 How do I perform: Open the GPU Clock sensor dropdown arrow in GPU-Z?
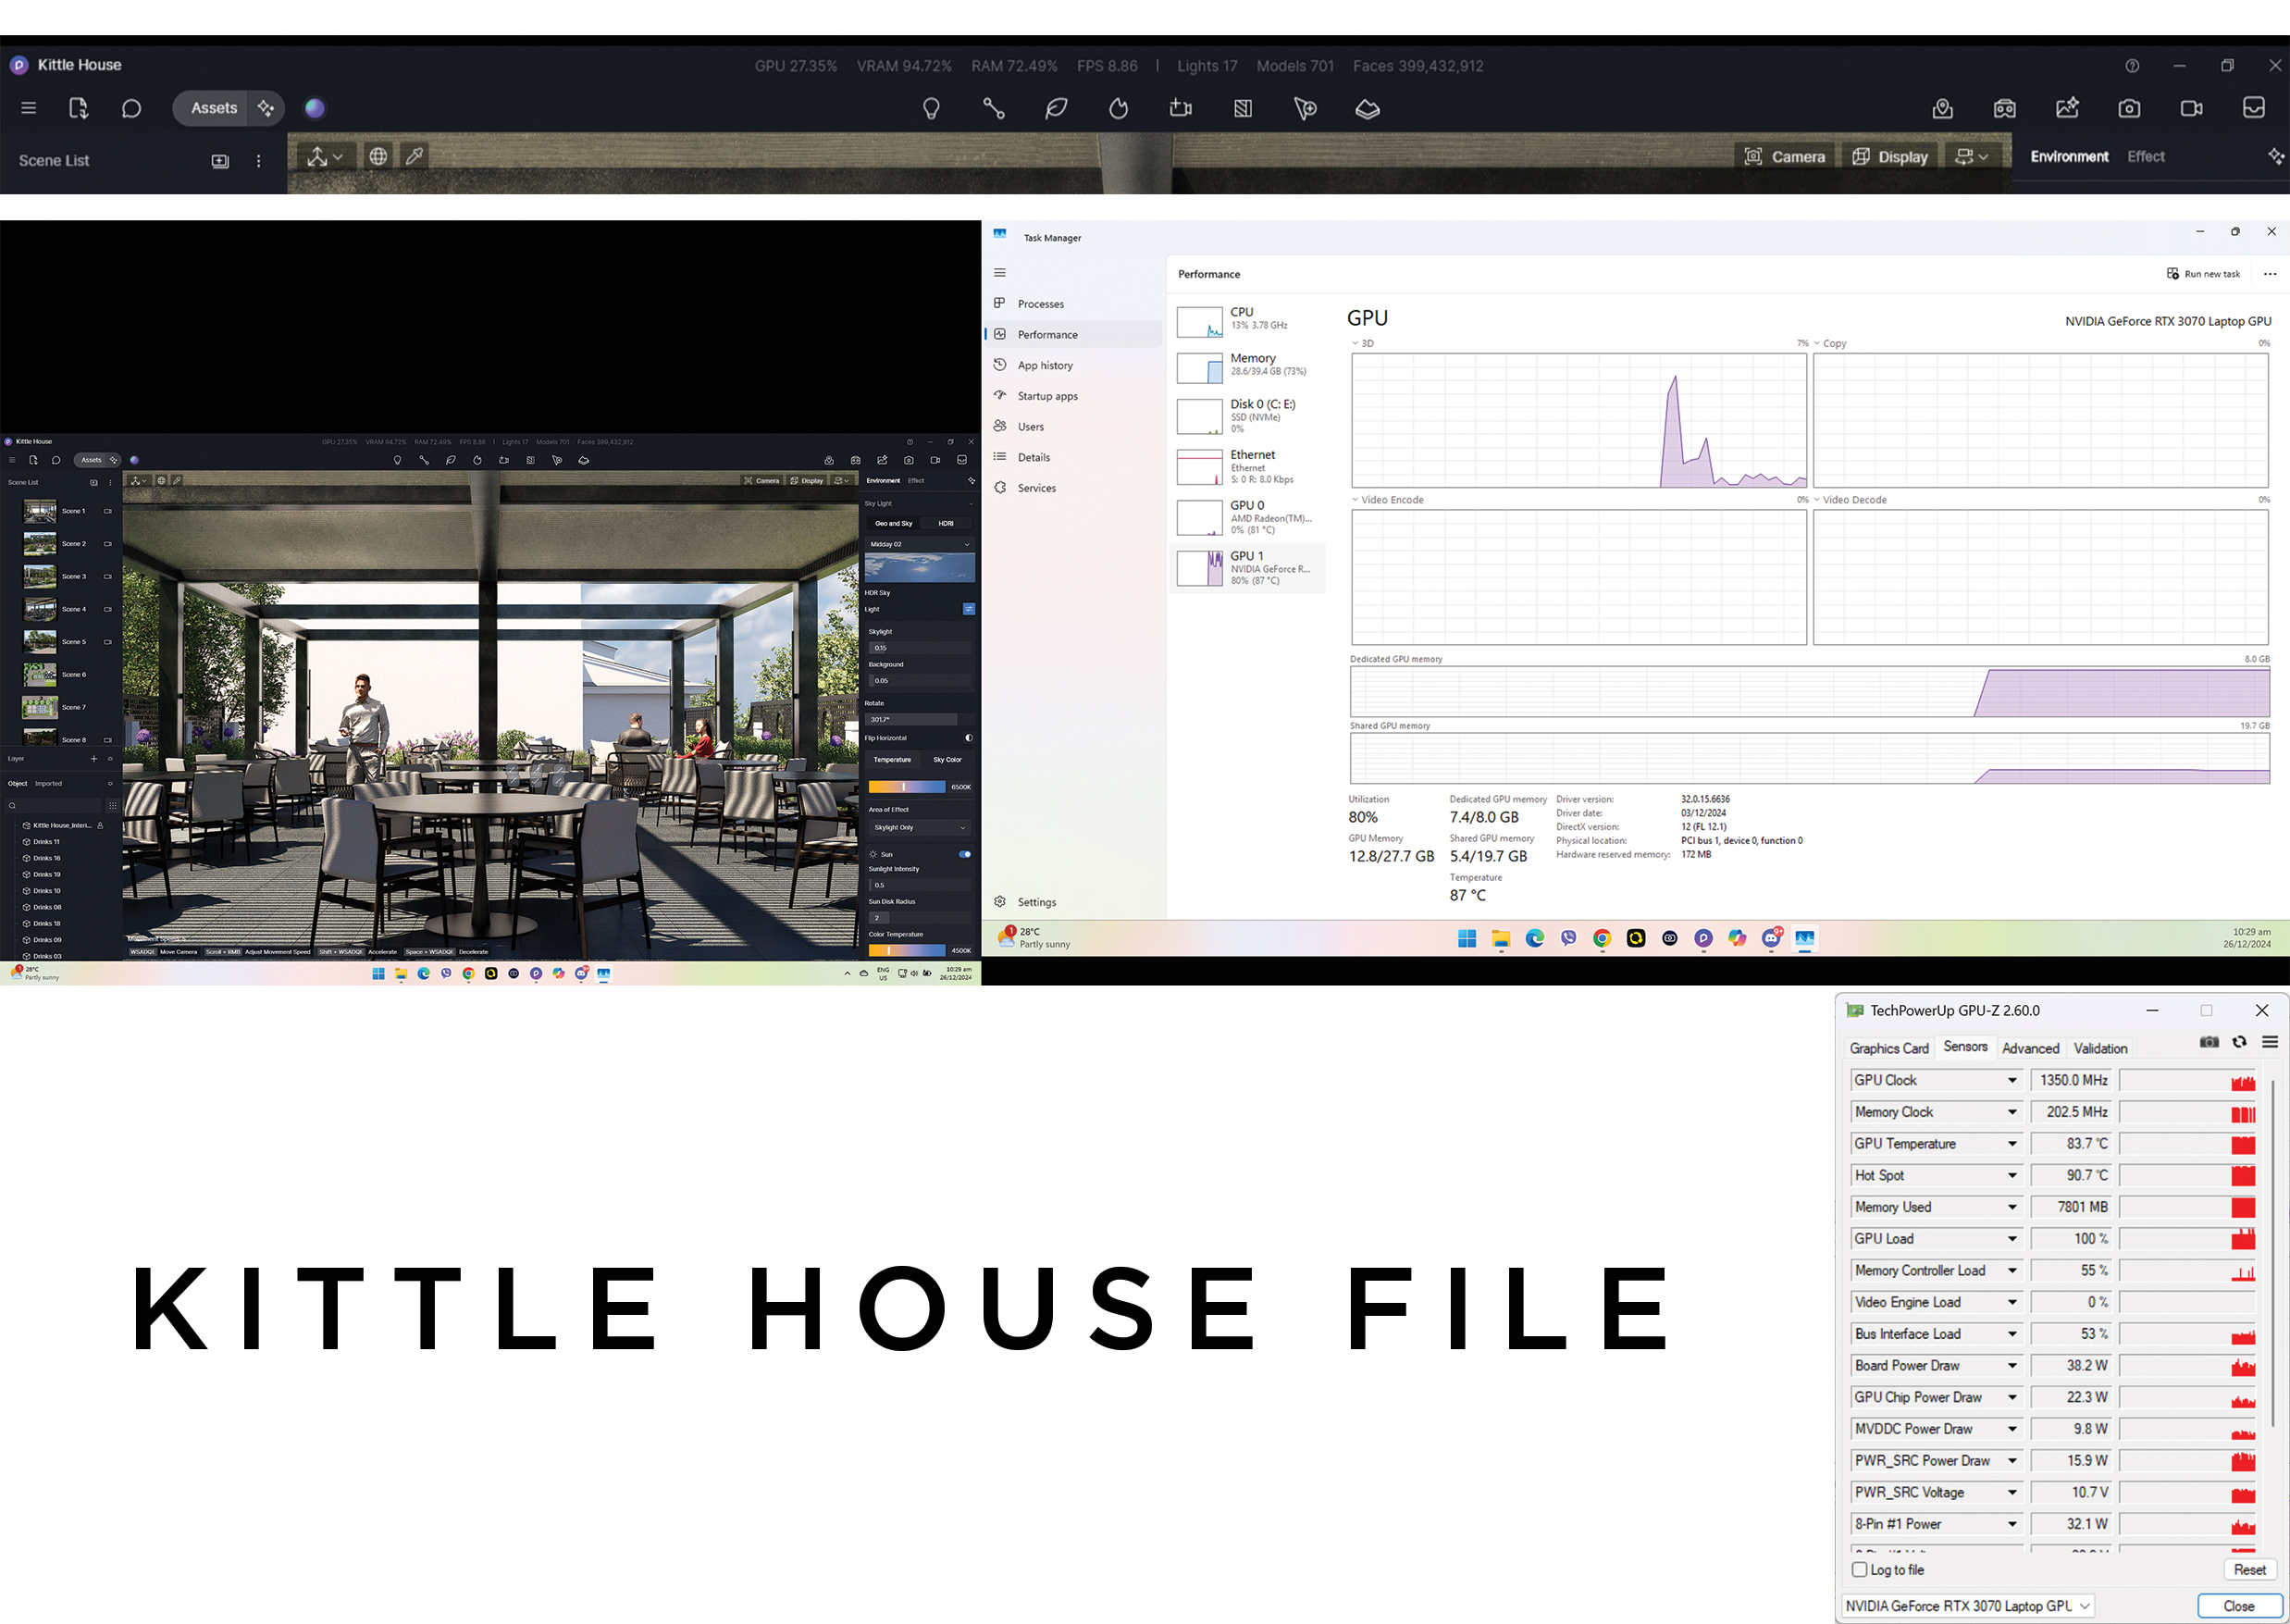(2012, 1080)
